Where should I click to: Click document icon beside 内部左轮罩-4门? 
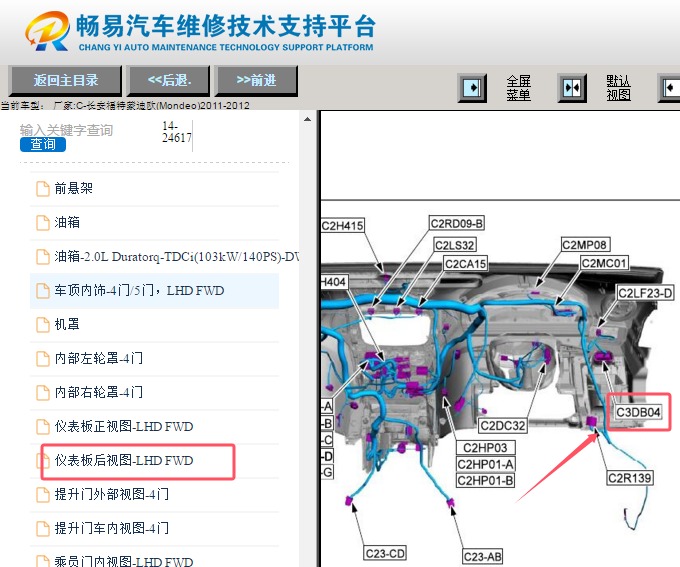click(x=42, y=359)
